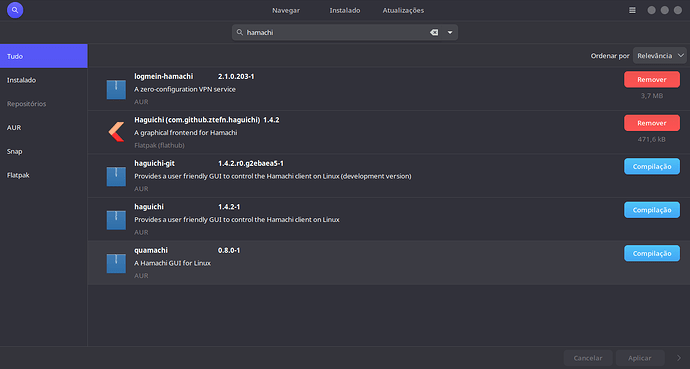This screenshot has height=369, width=690.
Task: Select Flatpak filter in the sidebar
Action: (x=44, y=175)
